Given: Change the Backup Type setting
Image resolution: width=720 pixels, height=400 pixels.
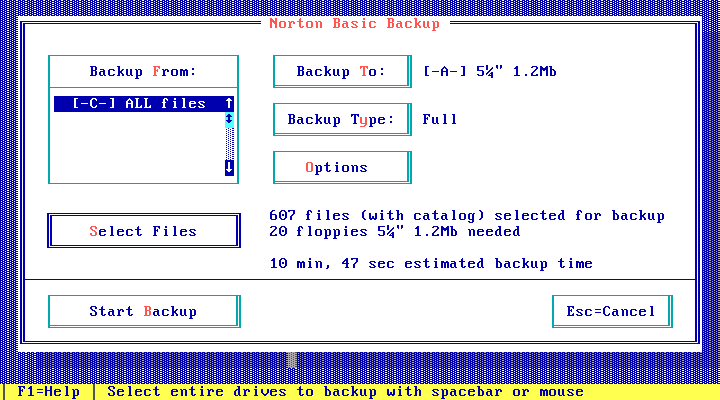Looking at the screenshot, I should coord(342,119).
